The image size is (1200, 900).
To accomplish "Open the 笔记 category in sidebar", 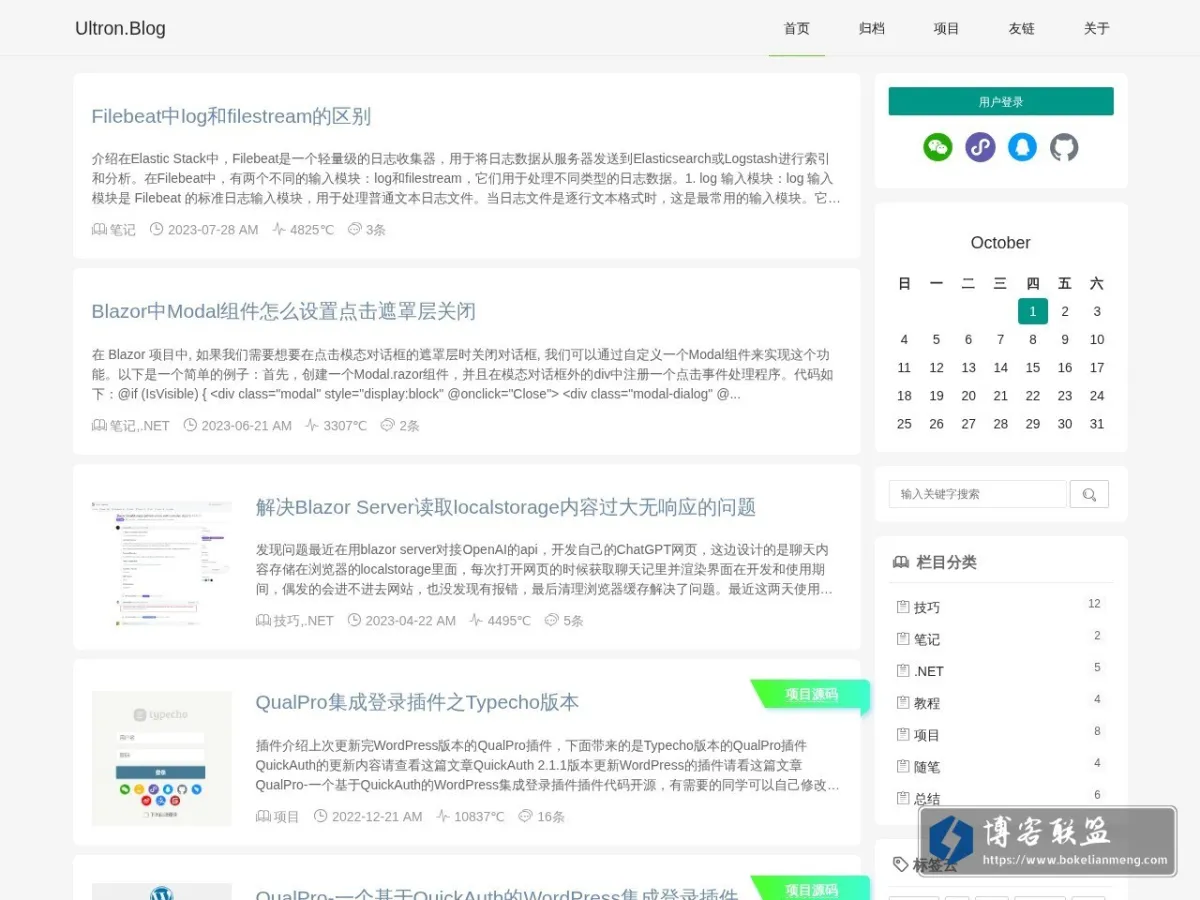I will (x=927, y=639).
